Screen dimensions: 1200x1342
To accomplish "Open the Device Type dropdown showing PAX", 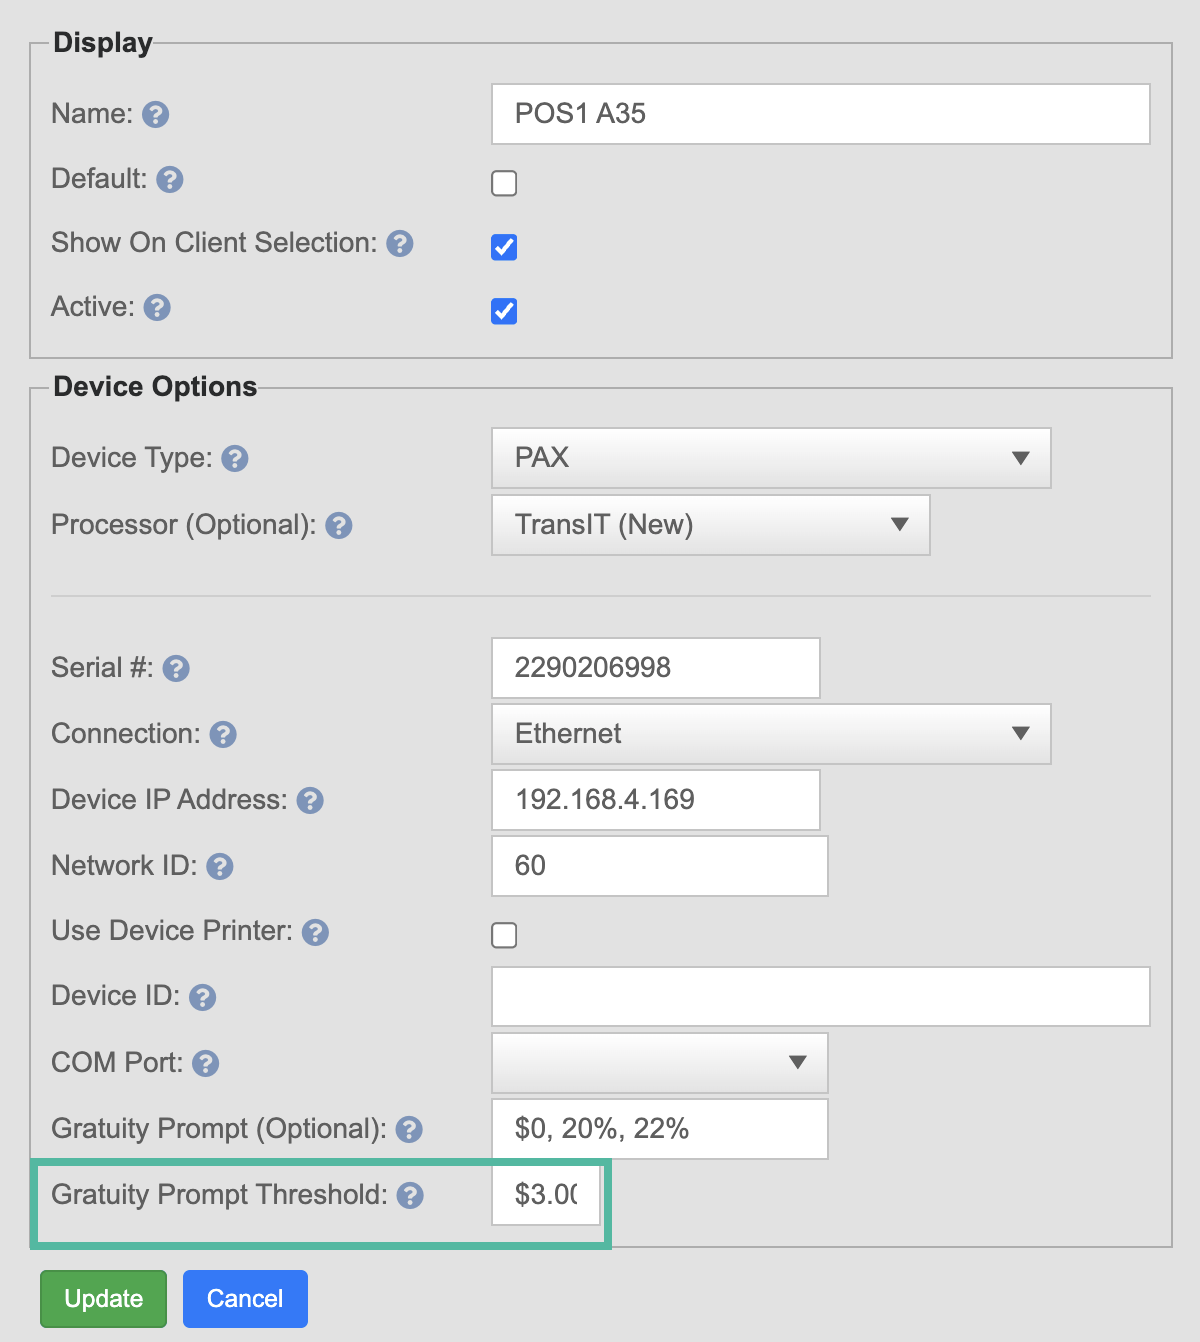I will pyautogui.click(x=770, y=458).
